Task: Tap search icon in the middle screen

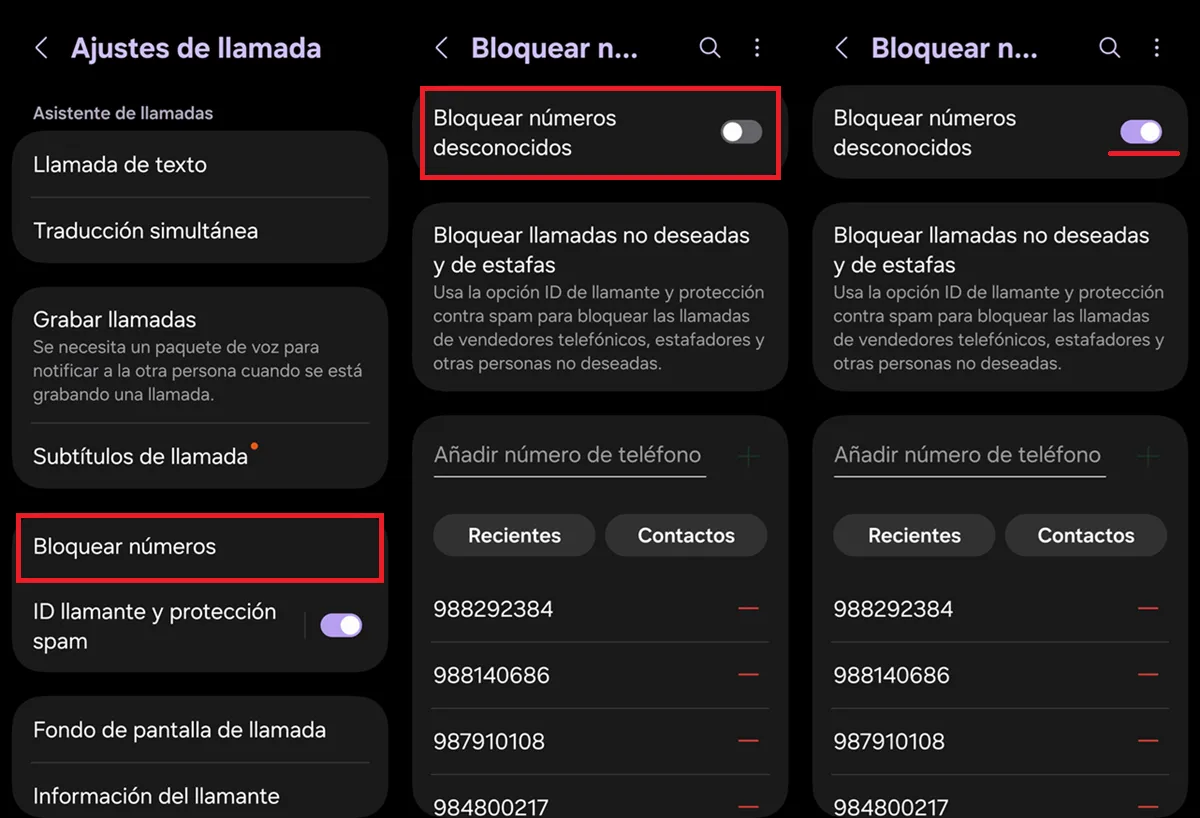Action: pyautogui.click(x=710, y=48)
